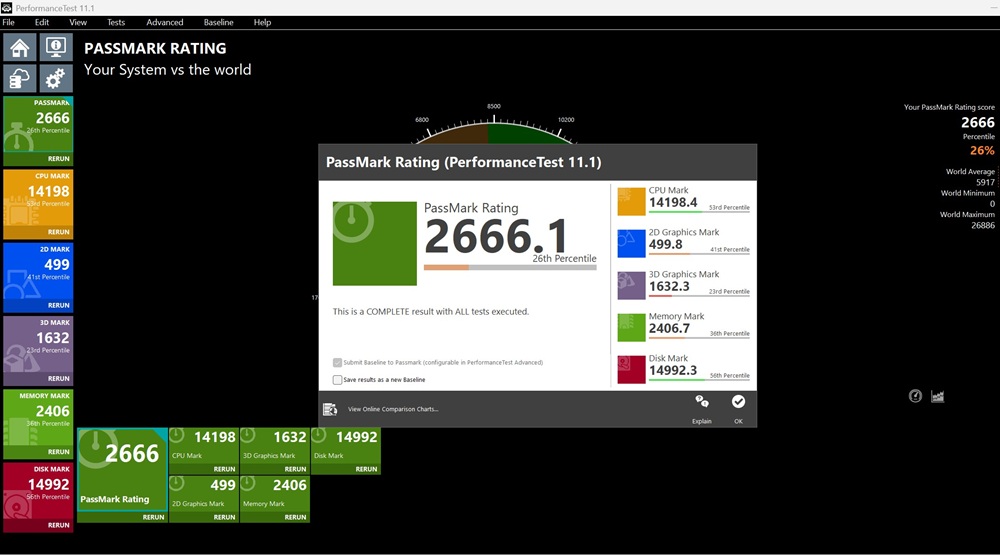
Task: Rerun the Disk Mark sidebar test
Action: (58, 525)
